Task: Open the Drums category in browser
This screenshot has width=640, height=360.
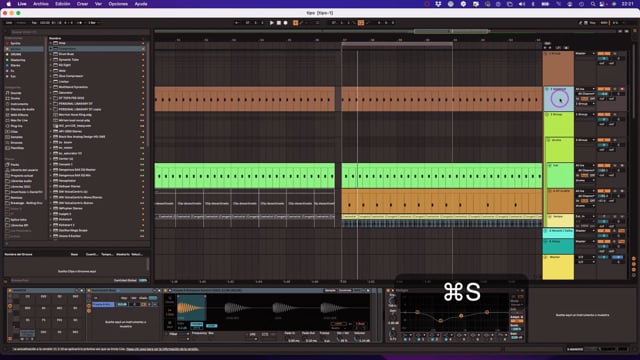Action: point(16,98)
